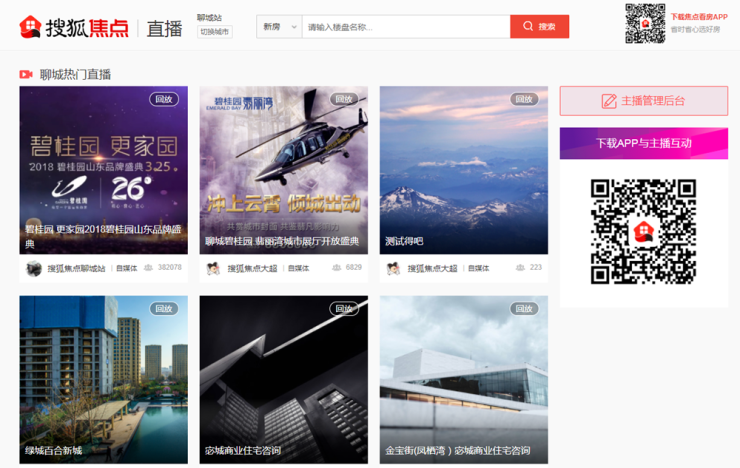The image size is (740, 468).
Task: Click the 自媒体 tag beside 搜狐焦点聊城站
Action: click(x=126, y=268)
